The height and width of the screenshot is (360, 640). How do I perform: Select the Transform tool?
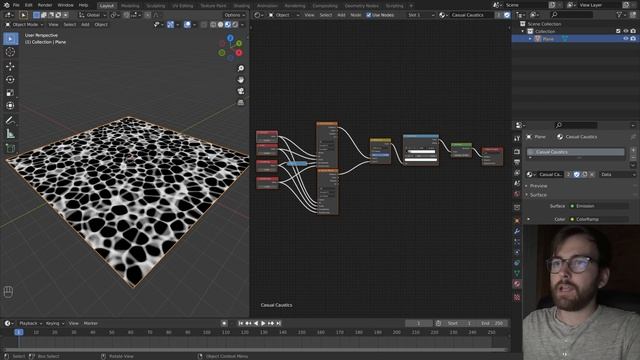tap(11, 106)
